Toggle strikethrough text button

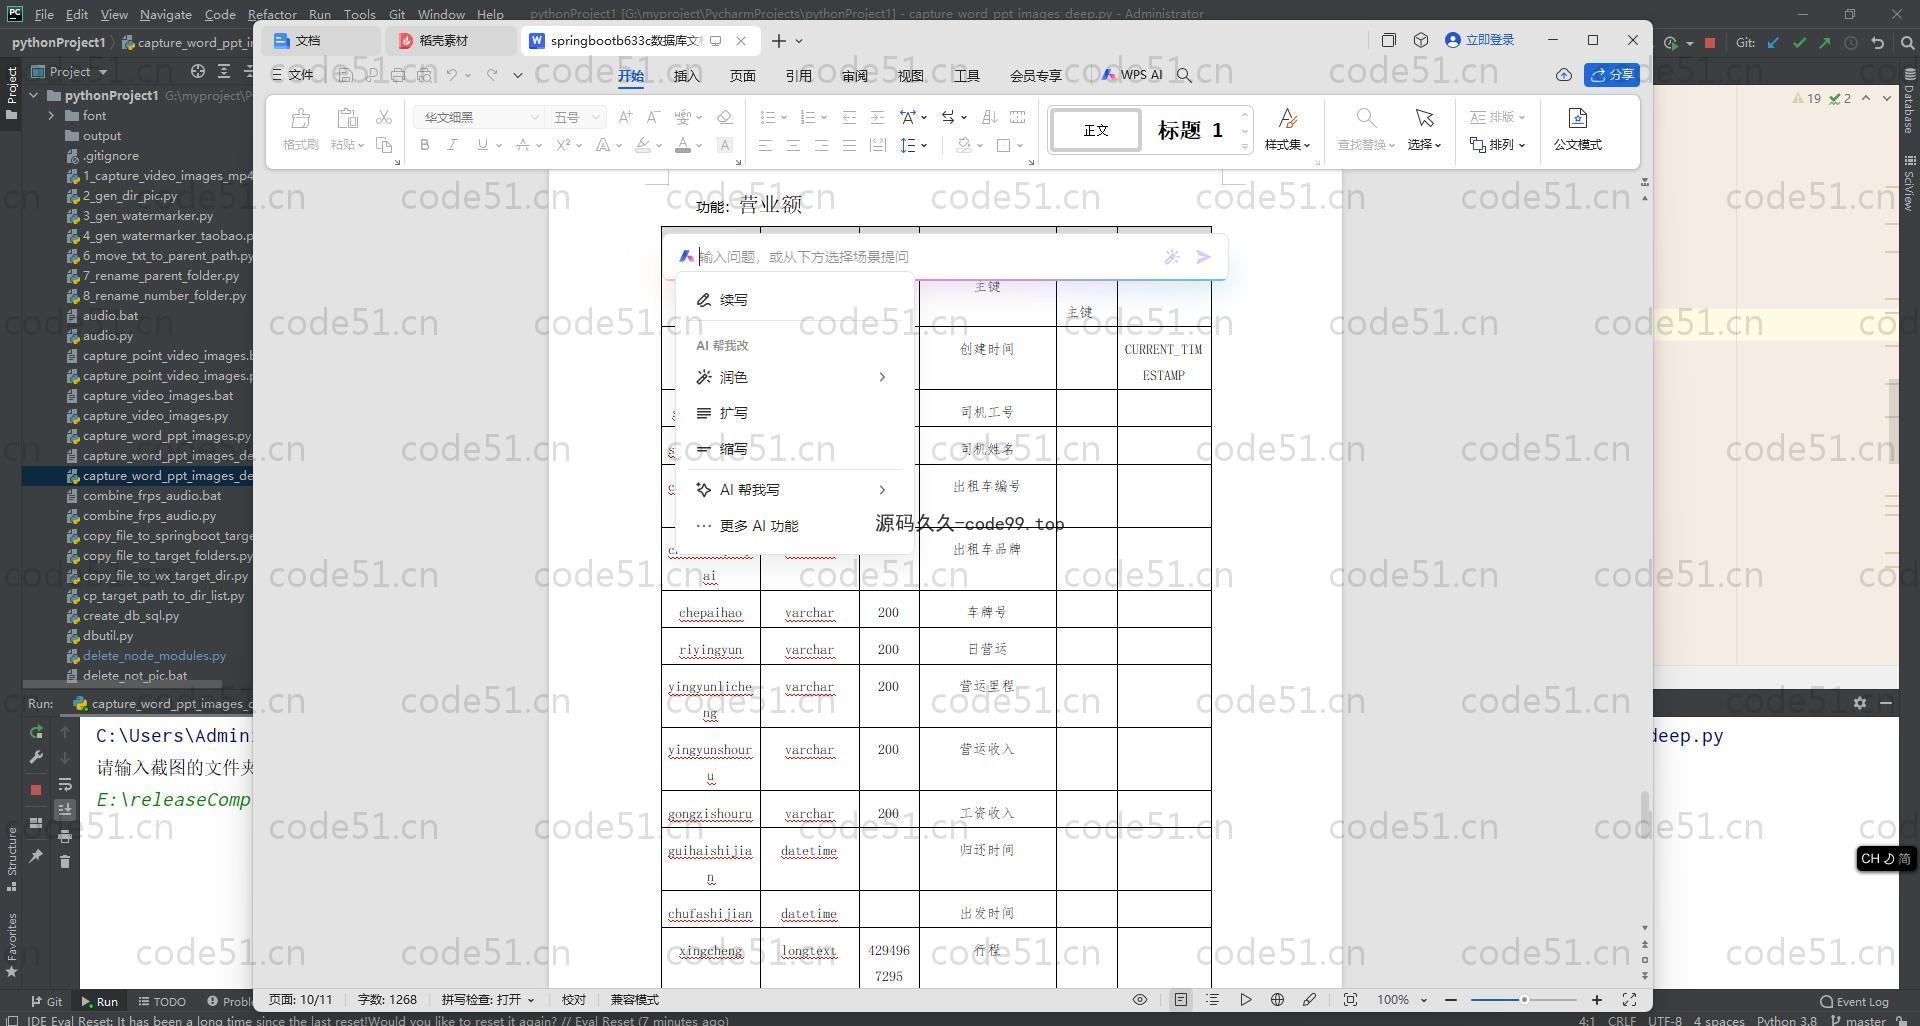point(522,145)
